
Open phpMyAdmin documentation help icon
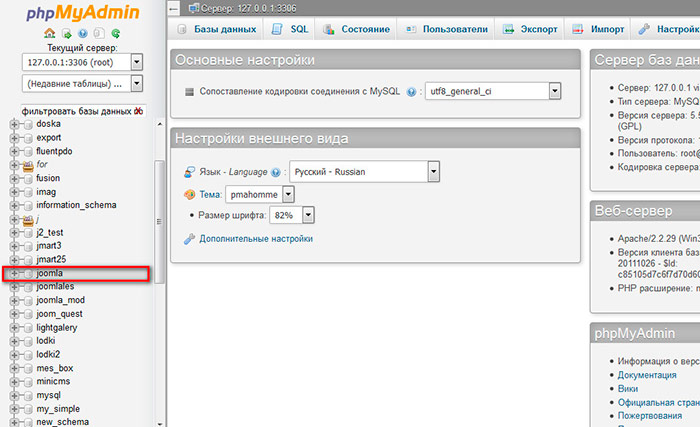(x=83, y=33)
